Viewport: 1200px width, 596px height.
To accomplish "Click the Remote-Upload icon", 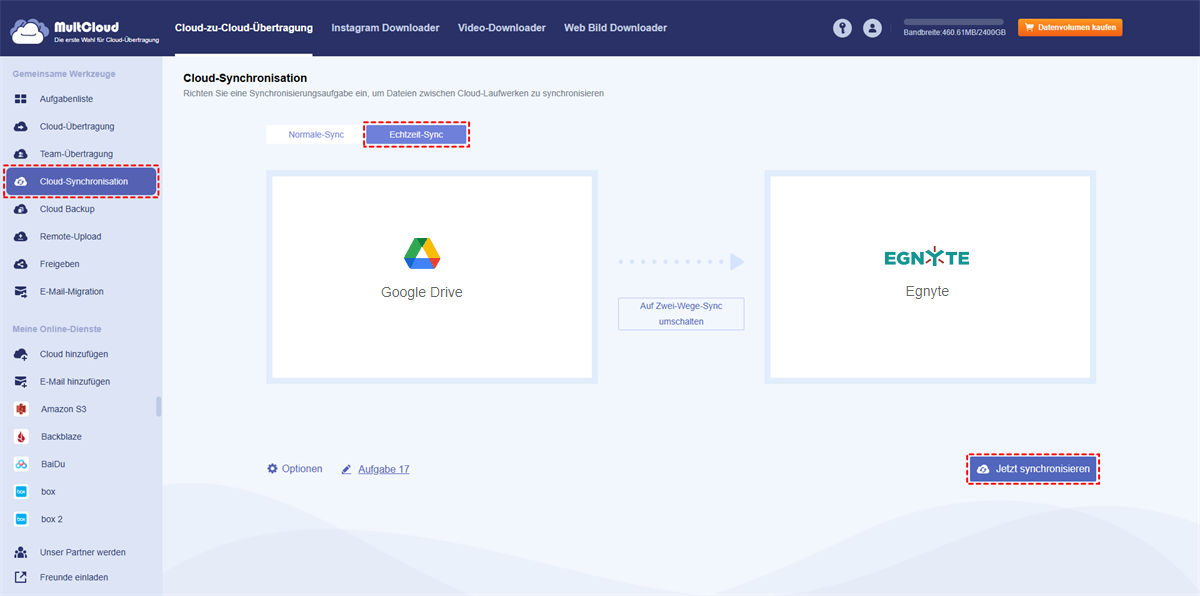I will pos(21,237).
